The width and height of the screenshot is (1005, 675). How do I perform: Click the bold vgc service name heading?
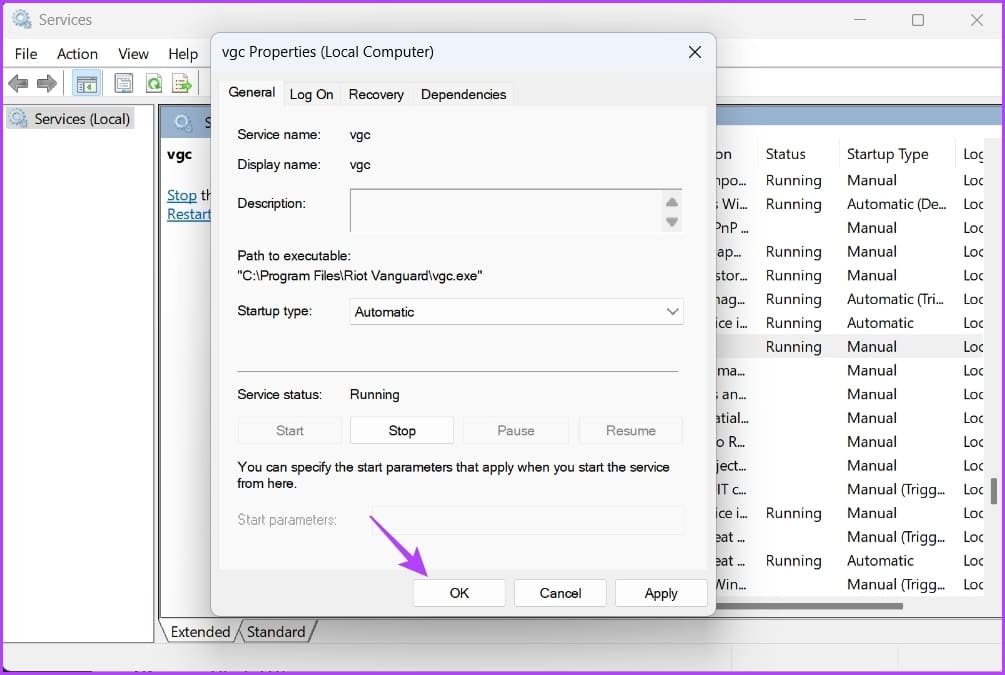(179, 154)
